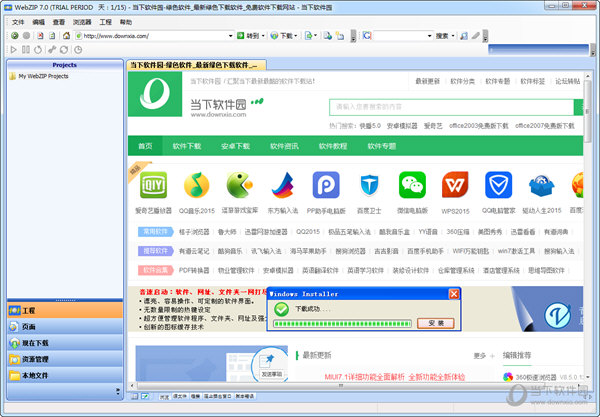Open the 东方输入法 app icon
The height and width of the screenshot is (417, 600).
point(283,185)
